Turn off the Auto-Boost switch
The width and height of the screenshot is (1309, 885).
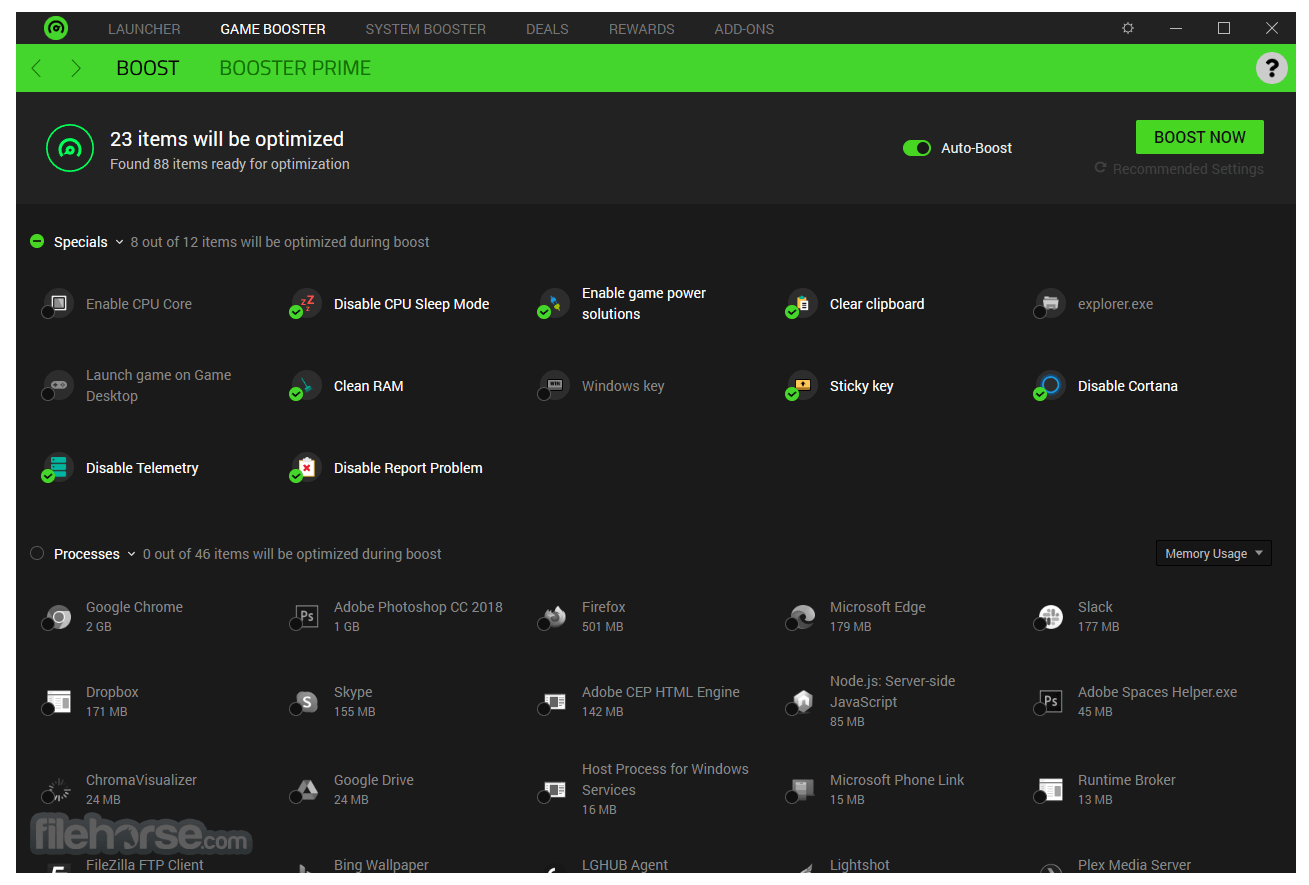(x=917, y=148)
